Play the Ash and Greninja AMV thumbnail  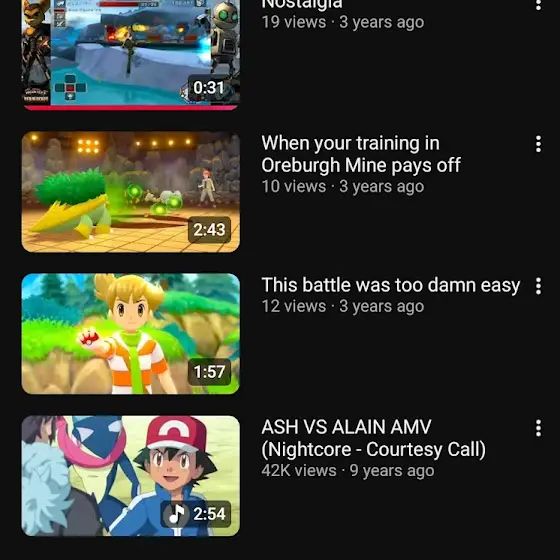click(131, 476)
